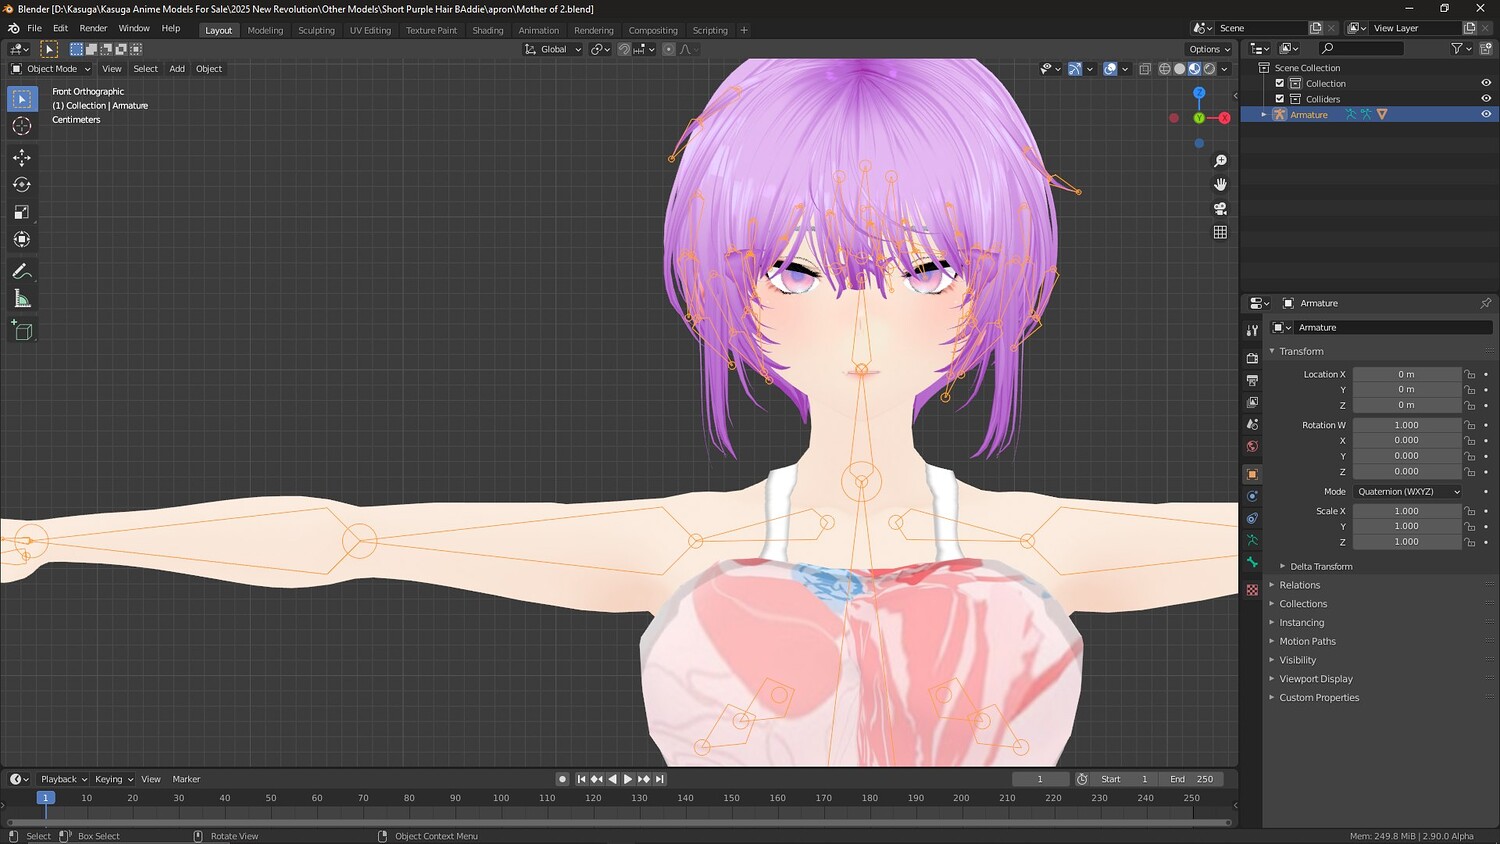Activate the Move tool
The image size is (1500, 844).
click(22, 158)
